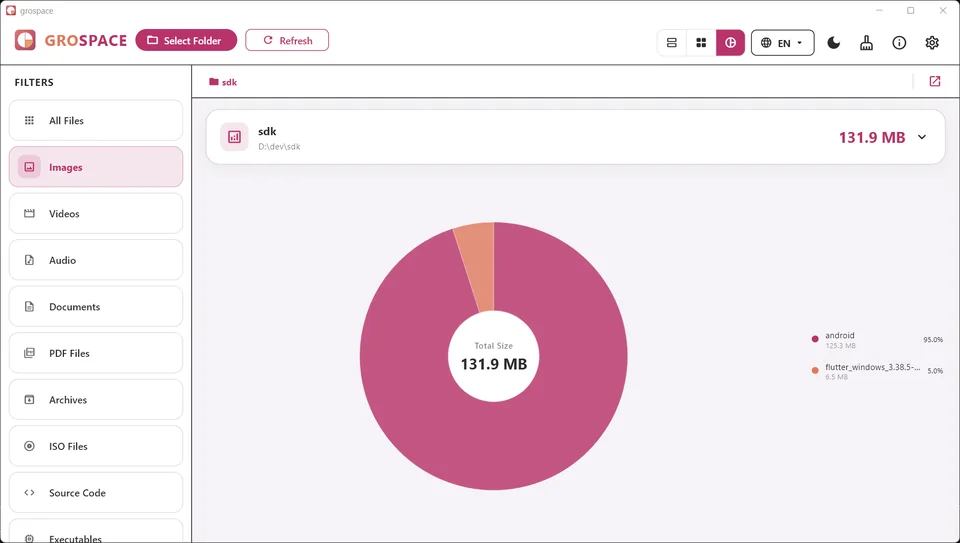Click the flutter_windows legend entry
The height and width of the screenshot is (543, 960).
(877, 371)
